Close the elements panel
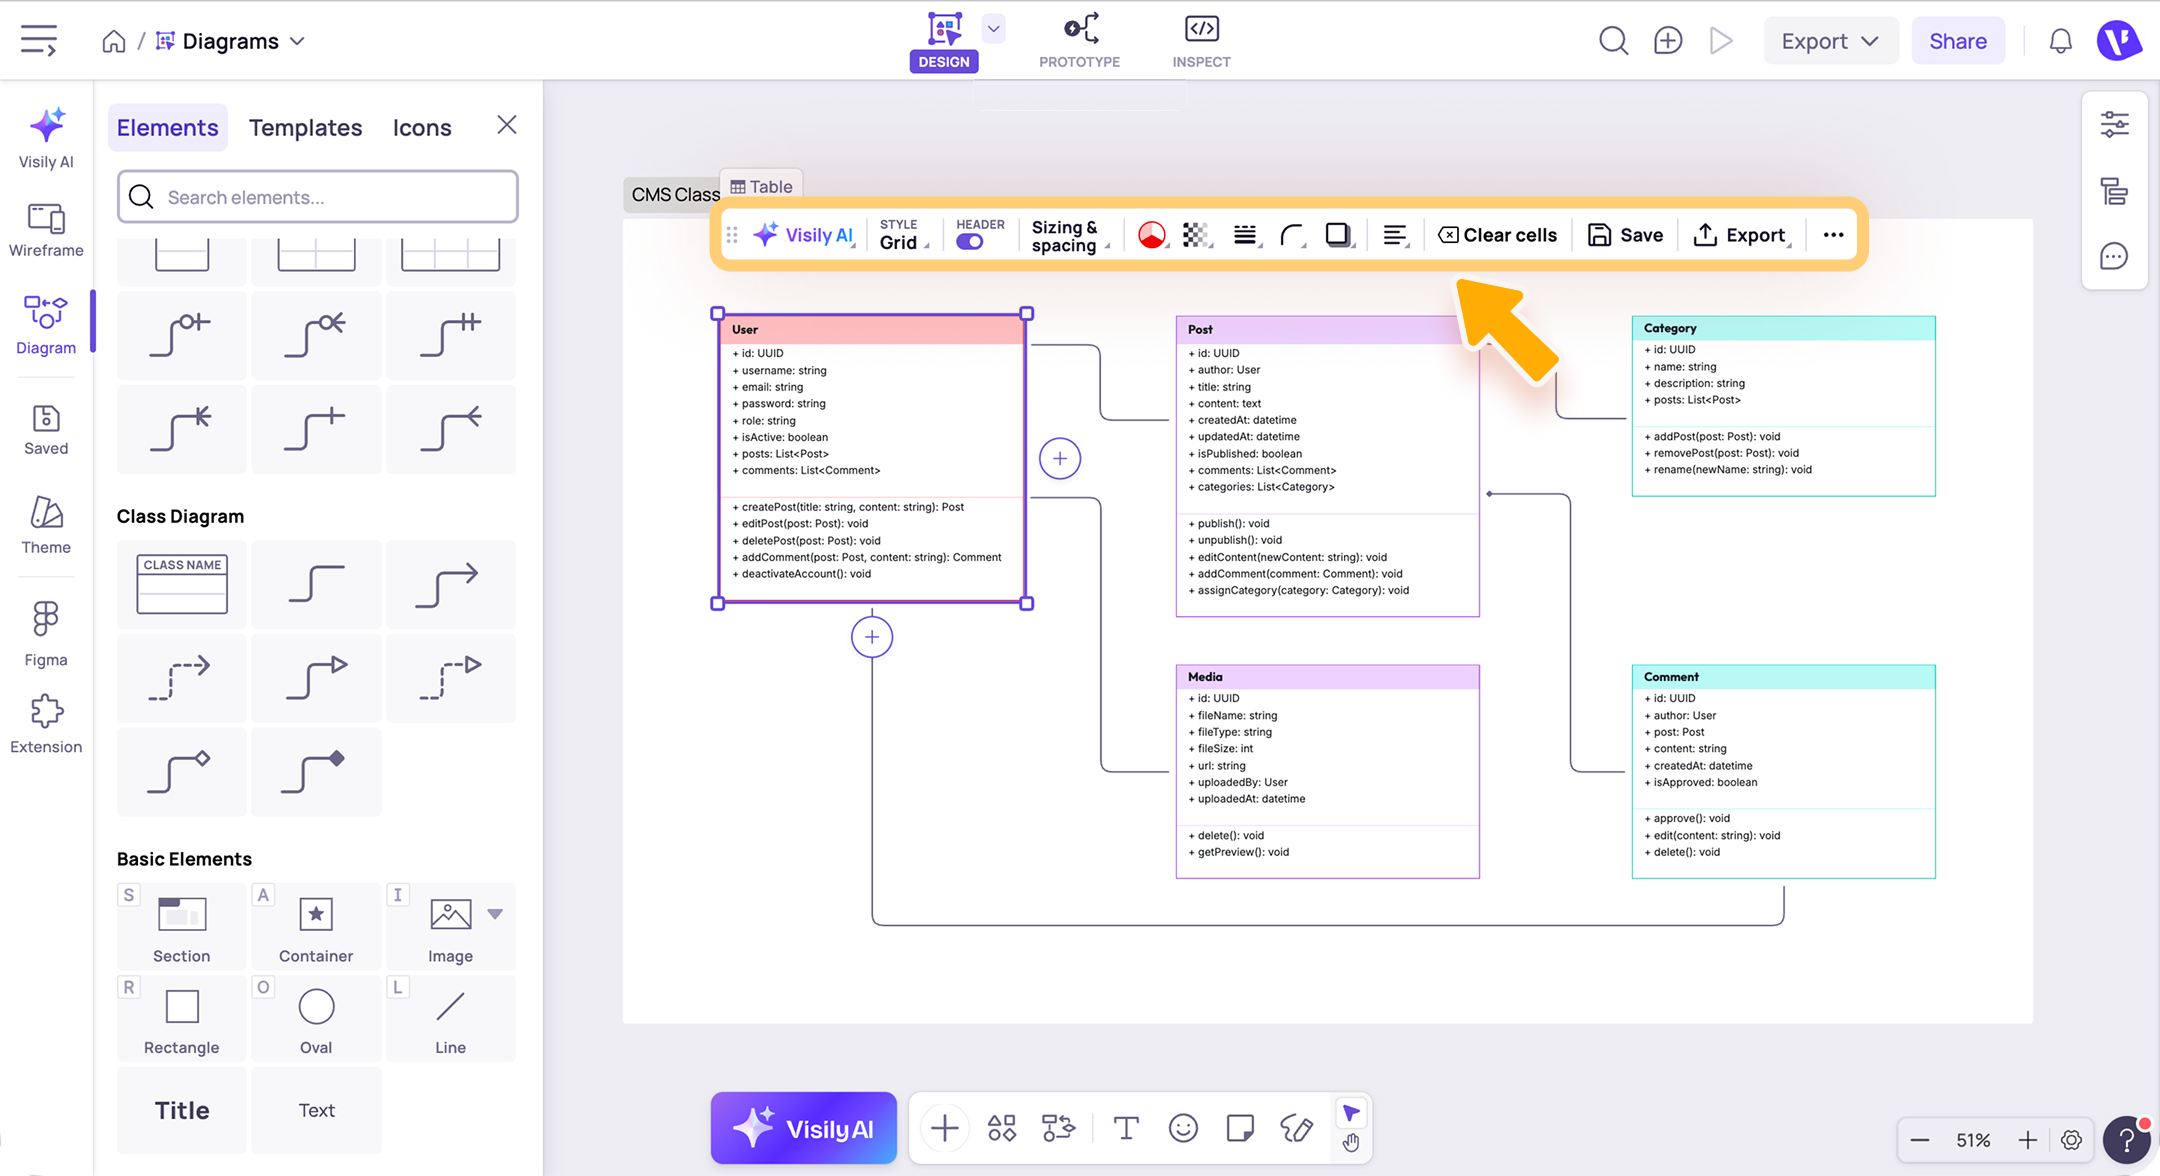The height and width of the screenshot is (1176, 2160). pyautogui.click(x=507, y=125)
